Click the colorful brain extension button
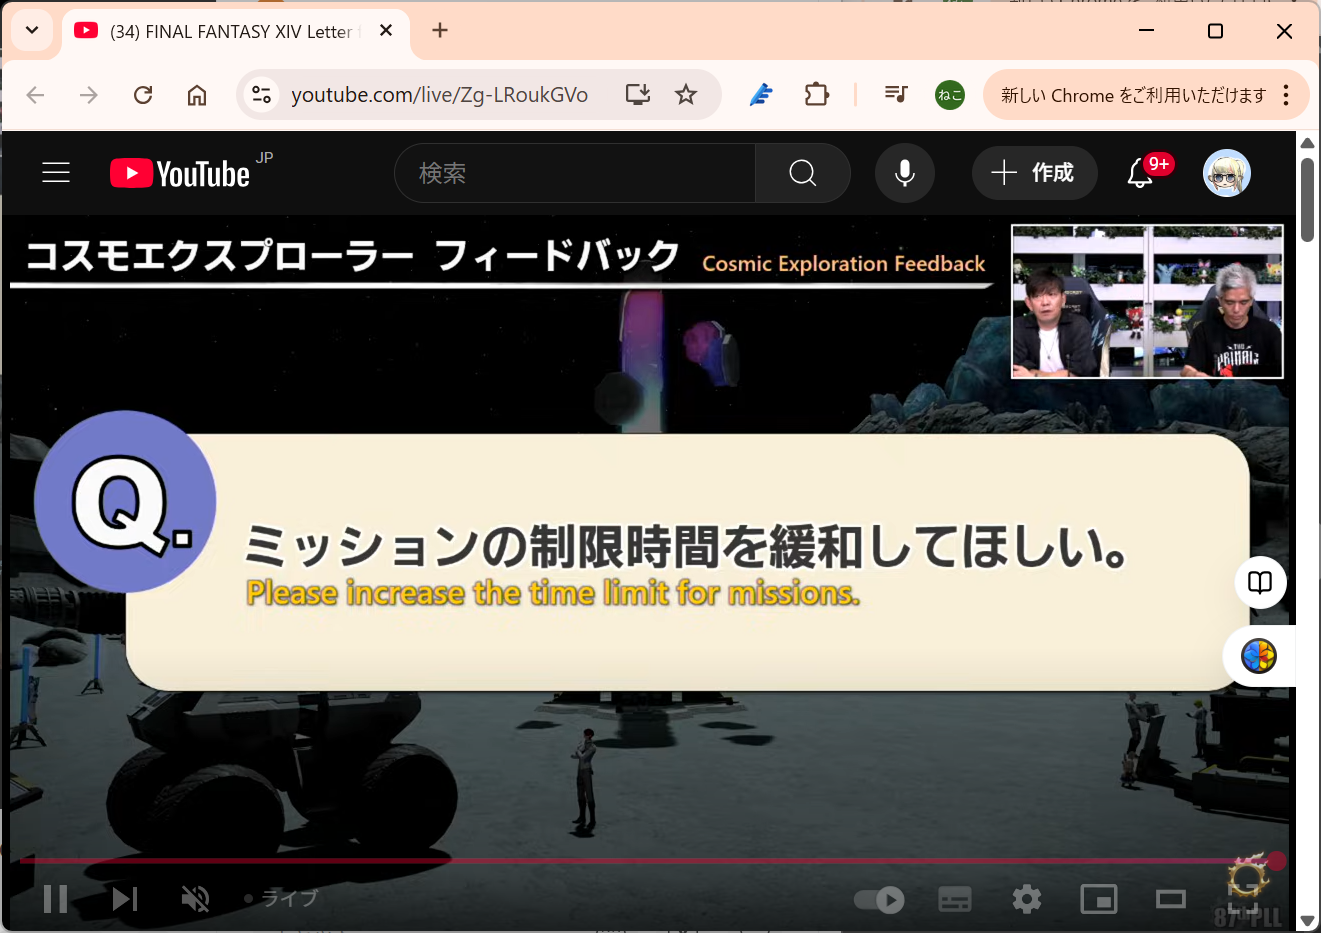1321x933 pixels. (1259, 656)
